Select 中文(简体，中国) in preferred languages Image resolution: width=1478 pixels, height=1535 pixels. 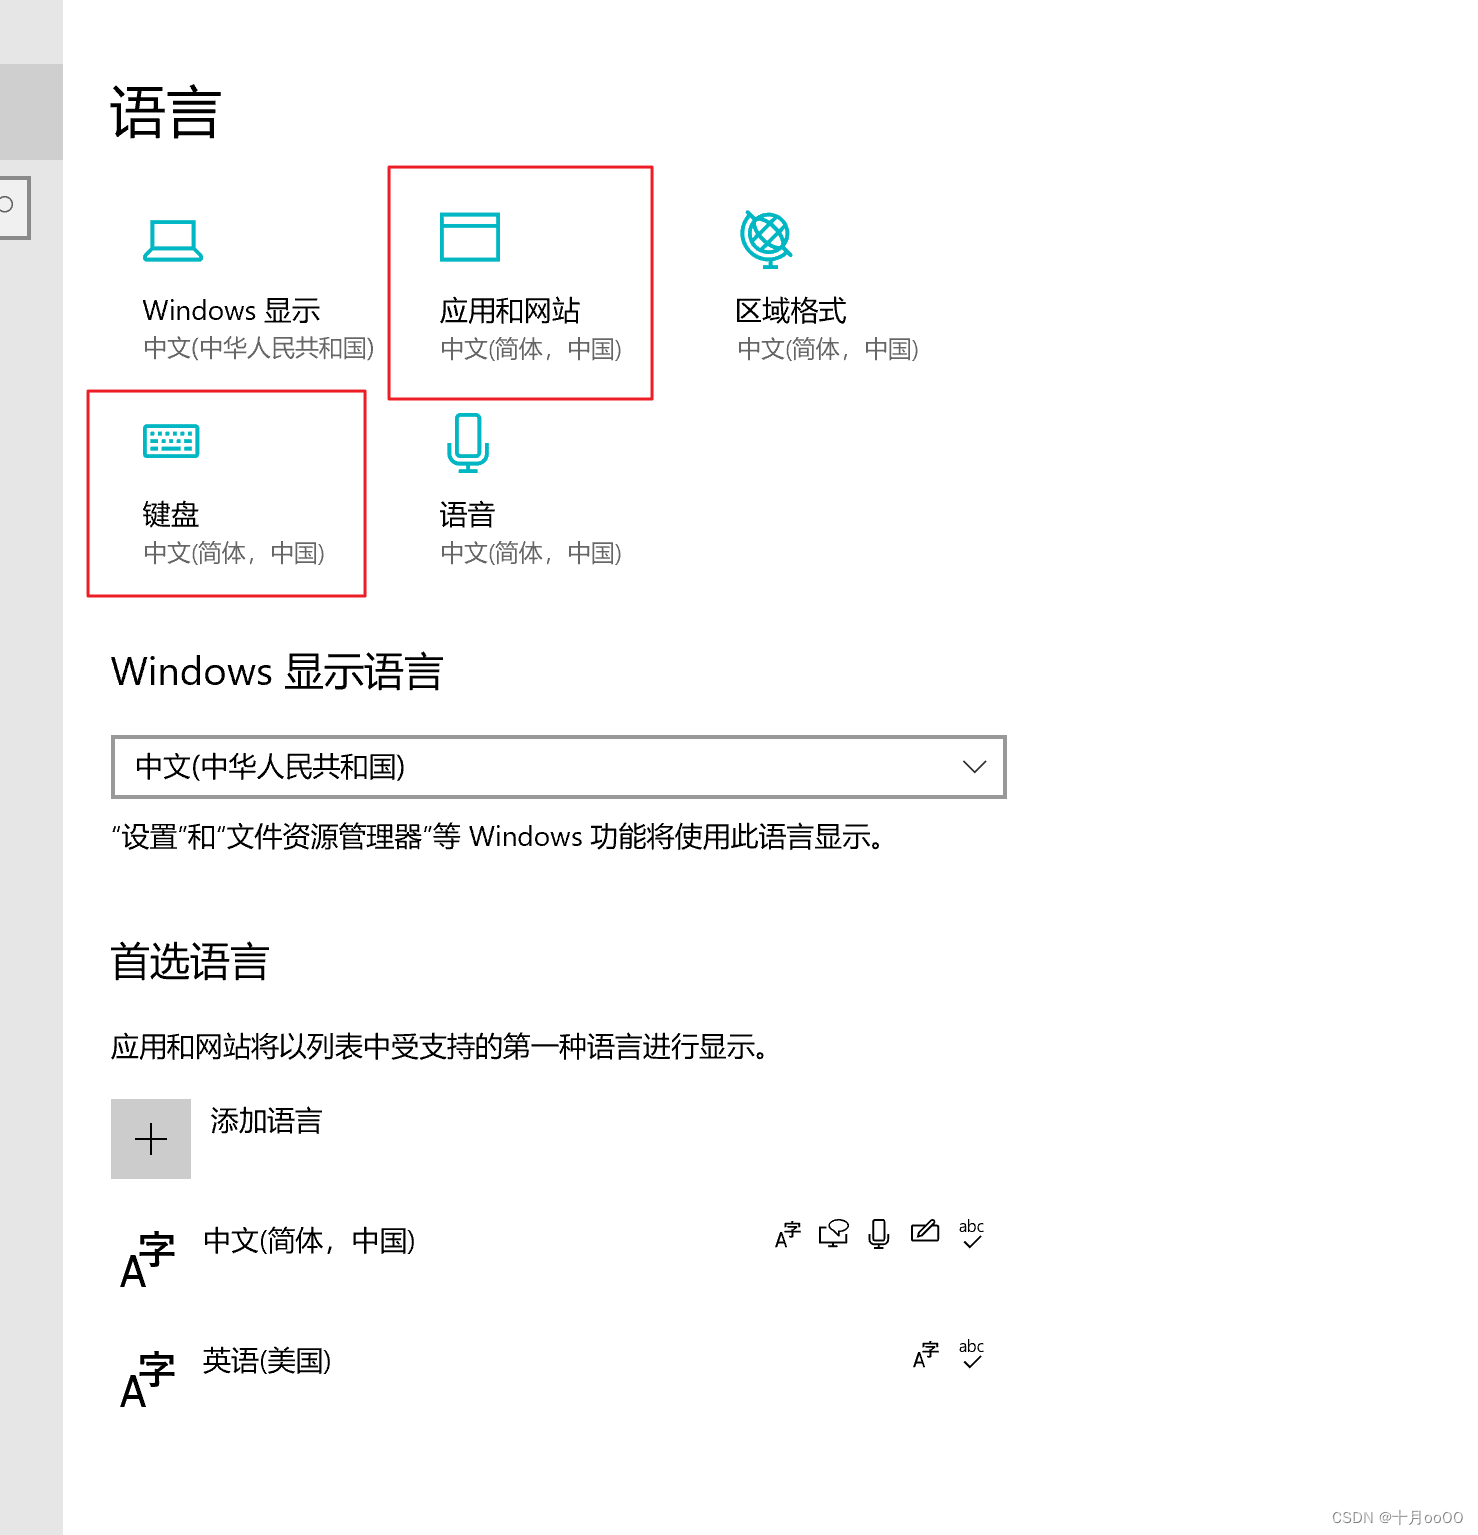pos(309,1241)
